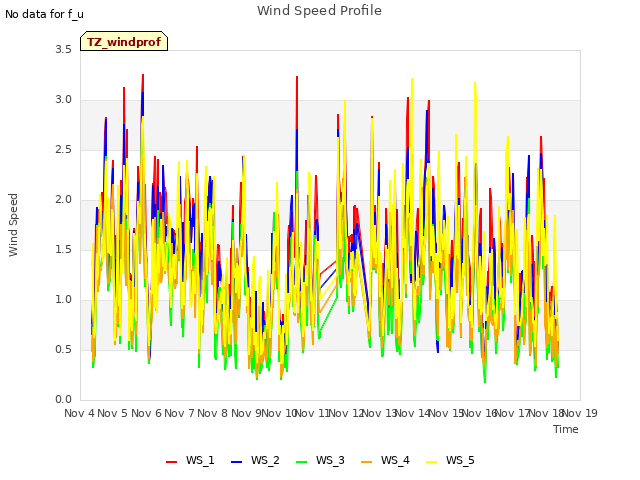Viewport: 640px width, 480px height.
Task: Click the Nov 6 x-axis tick label
Action: (146, 413)
